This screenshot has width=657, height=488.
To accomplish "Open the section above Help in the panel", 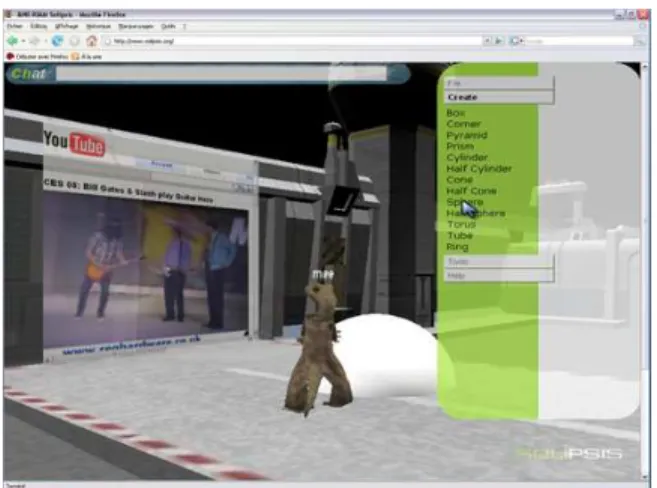I will (x=499, y=261).
